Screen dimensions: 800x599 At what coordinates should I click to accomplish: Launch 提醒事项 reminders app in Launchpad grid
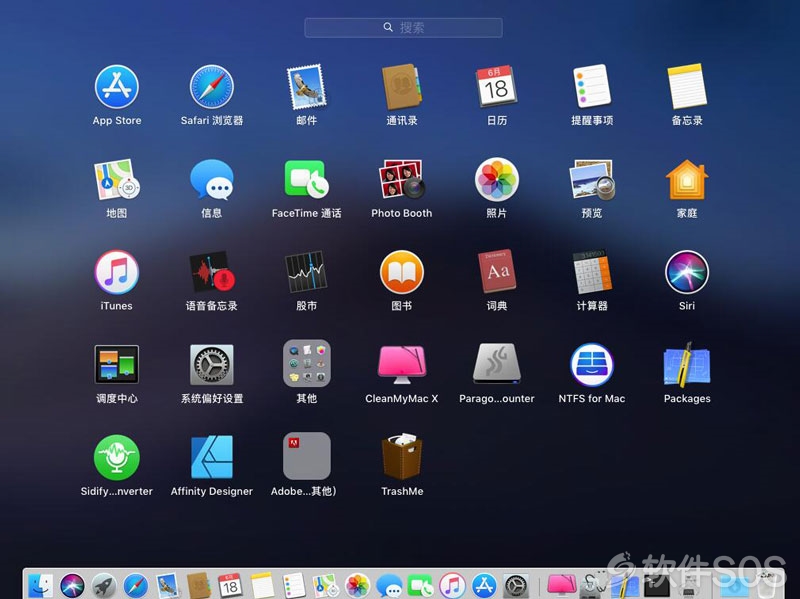point(592,86)
